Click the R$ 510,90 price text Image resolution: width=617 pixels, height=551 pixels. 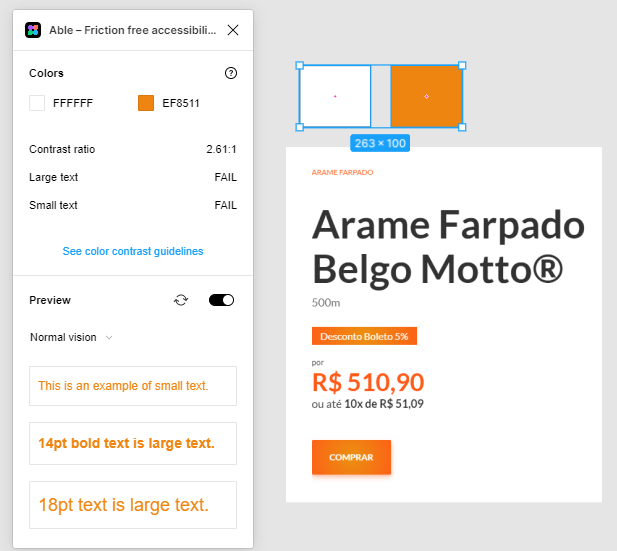coord(368,382)
